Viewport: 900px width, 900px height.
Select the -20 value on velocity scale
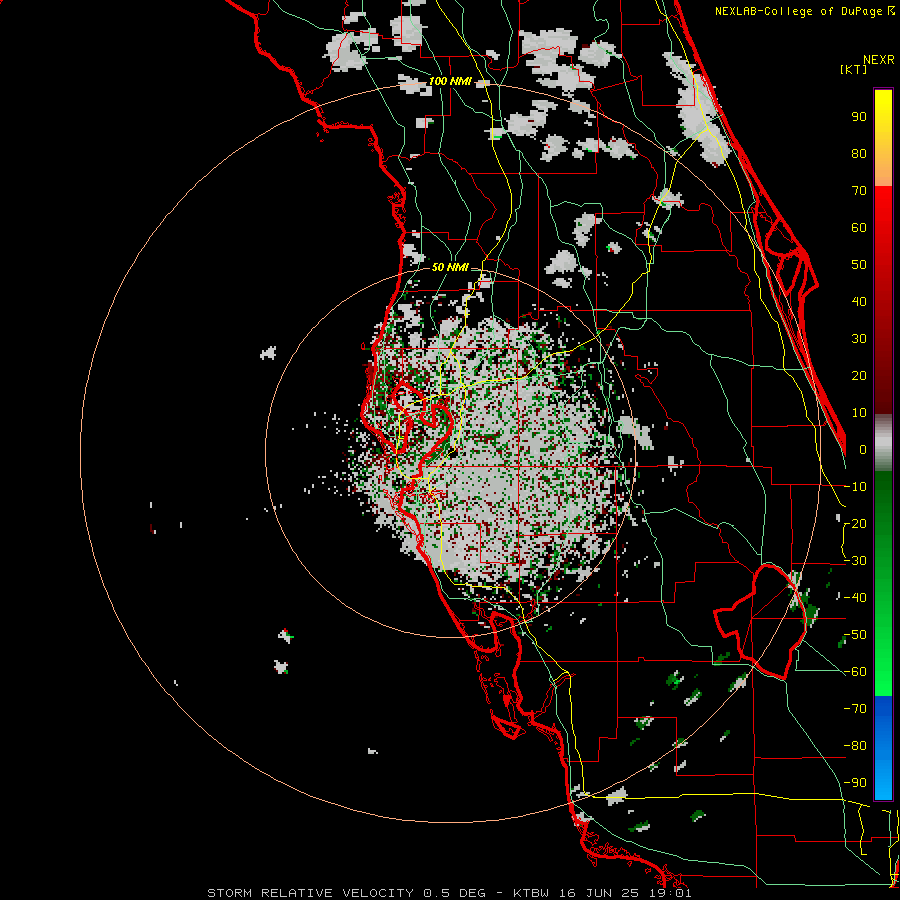coord(855,524)
